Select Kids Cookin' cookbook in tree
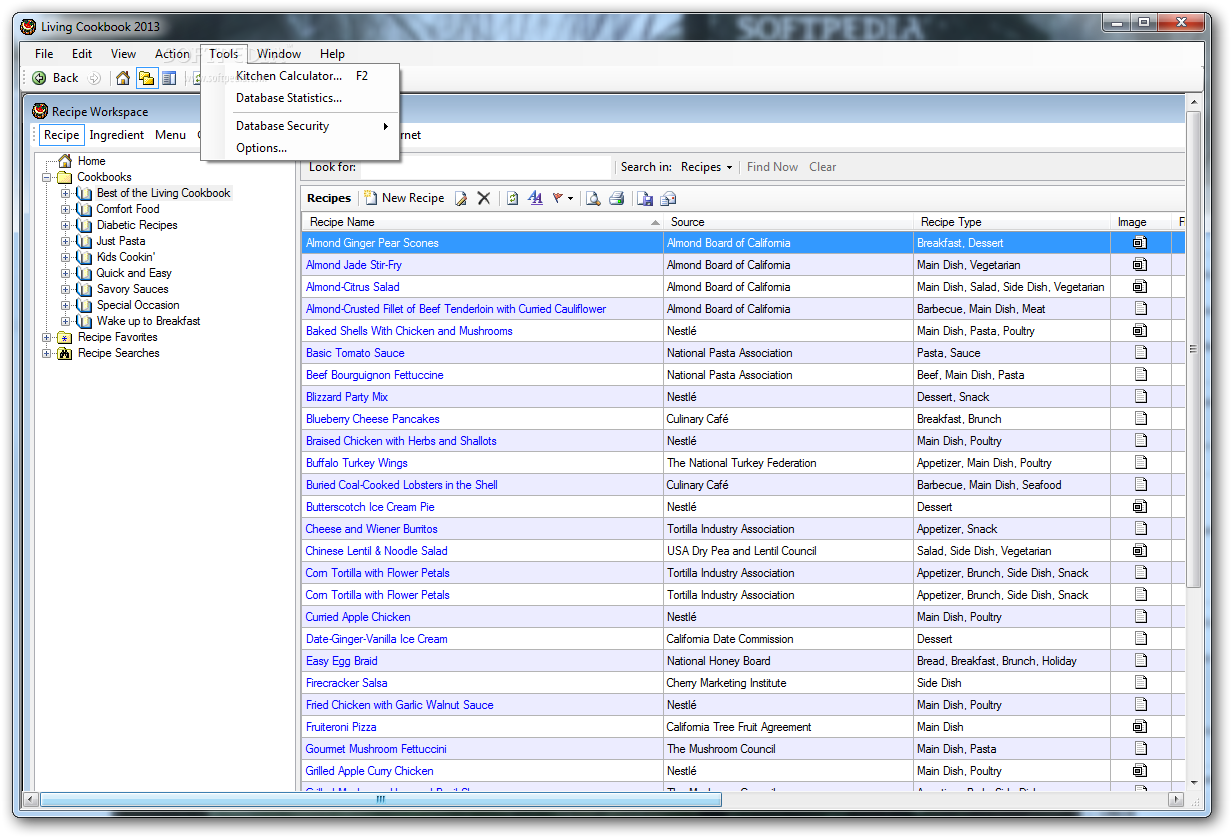Viewport: 1232px width, 838px height. (126, 257)
